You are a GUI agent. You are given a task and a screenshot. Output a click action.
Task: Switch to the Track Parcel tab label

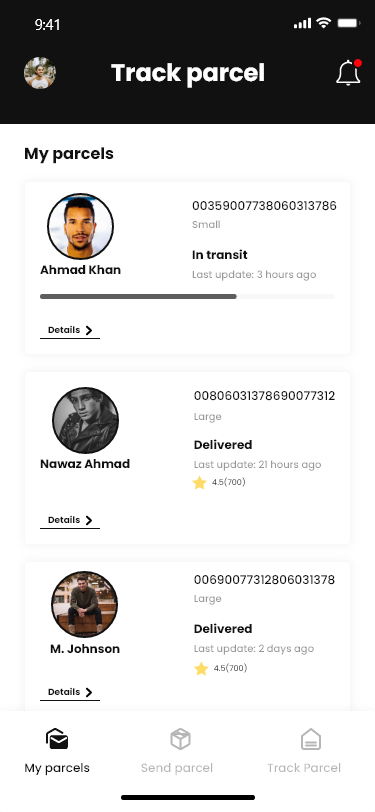[304, 768]
